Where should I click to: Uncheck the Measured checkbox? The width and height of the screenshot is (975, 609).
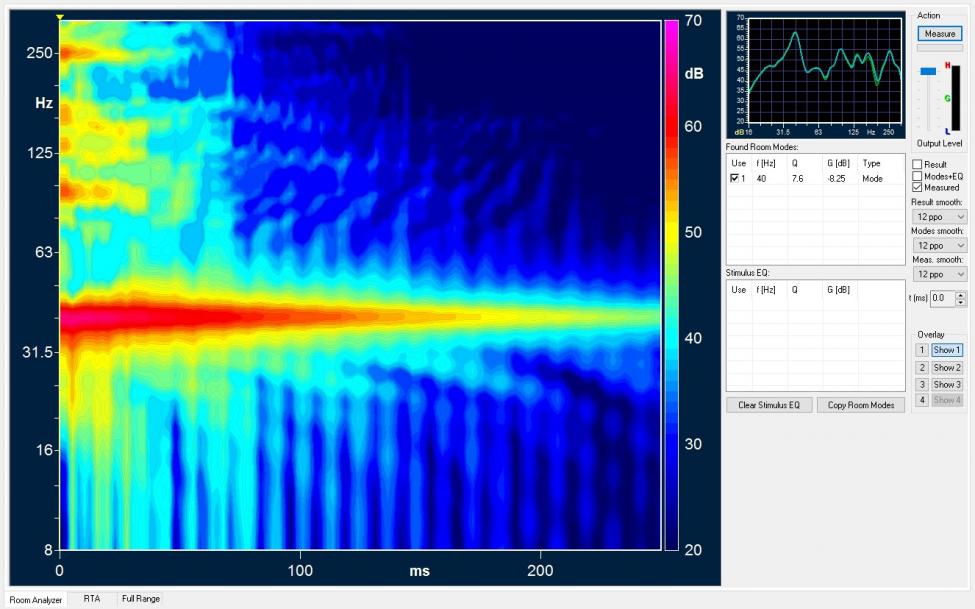(x=917, y=187)
